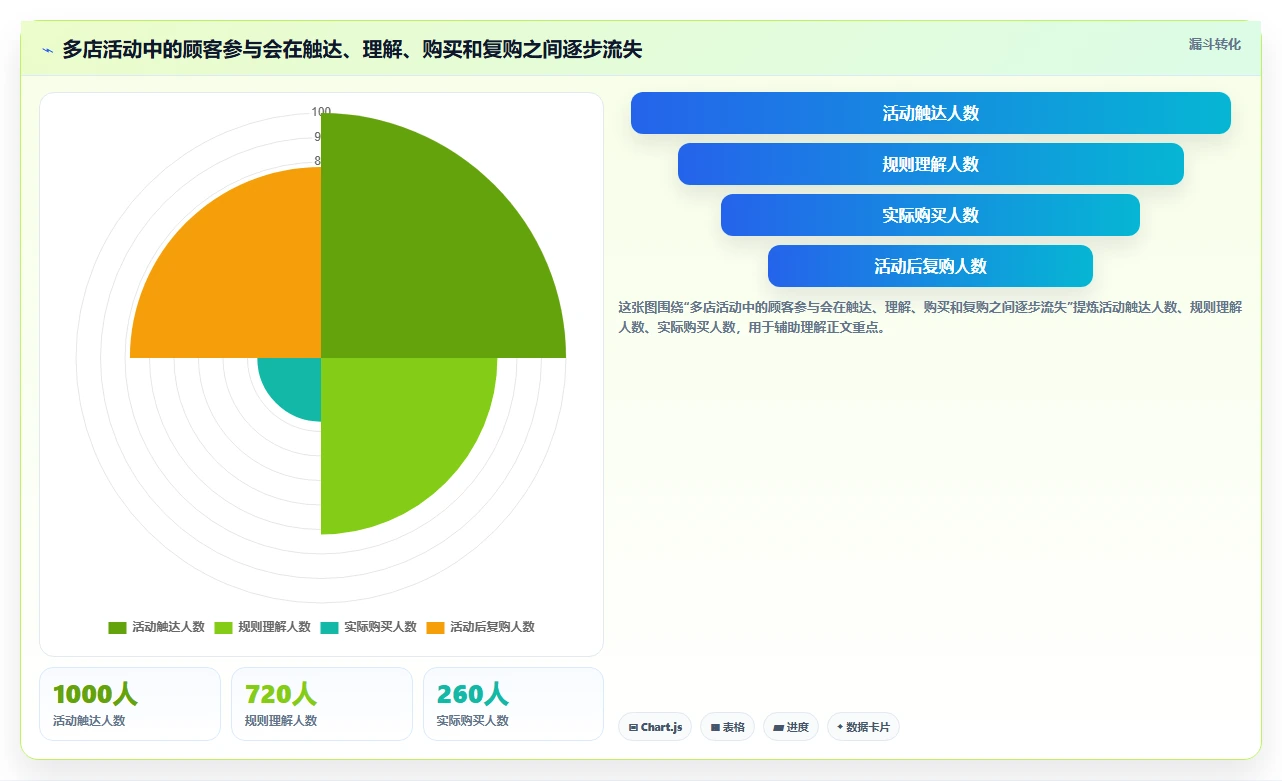Toggle 活动后复购人数 orange legend swatch

[x=435, y=627]
